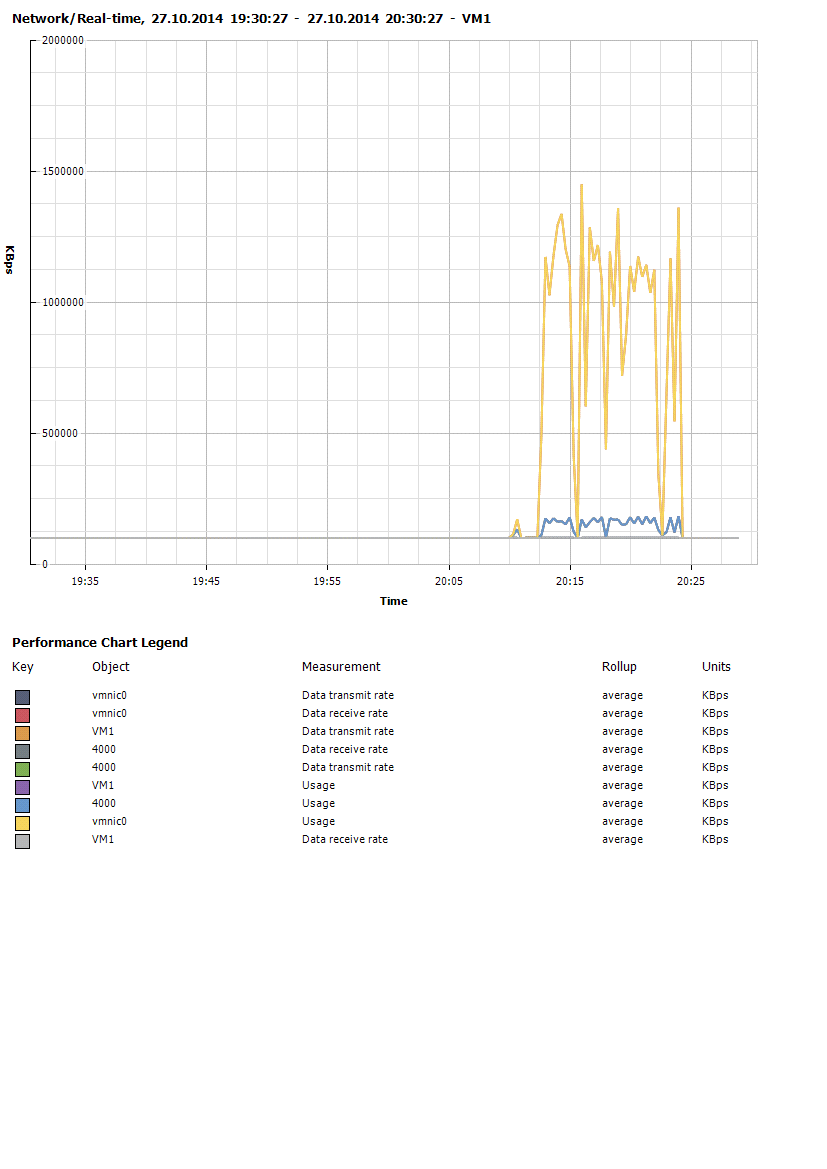827x1169 pixels.
Task: Click 'Usage' measurement in the vmnic0 row
Action: click(318, 821)
